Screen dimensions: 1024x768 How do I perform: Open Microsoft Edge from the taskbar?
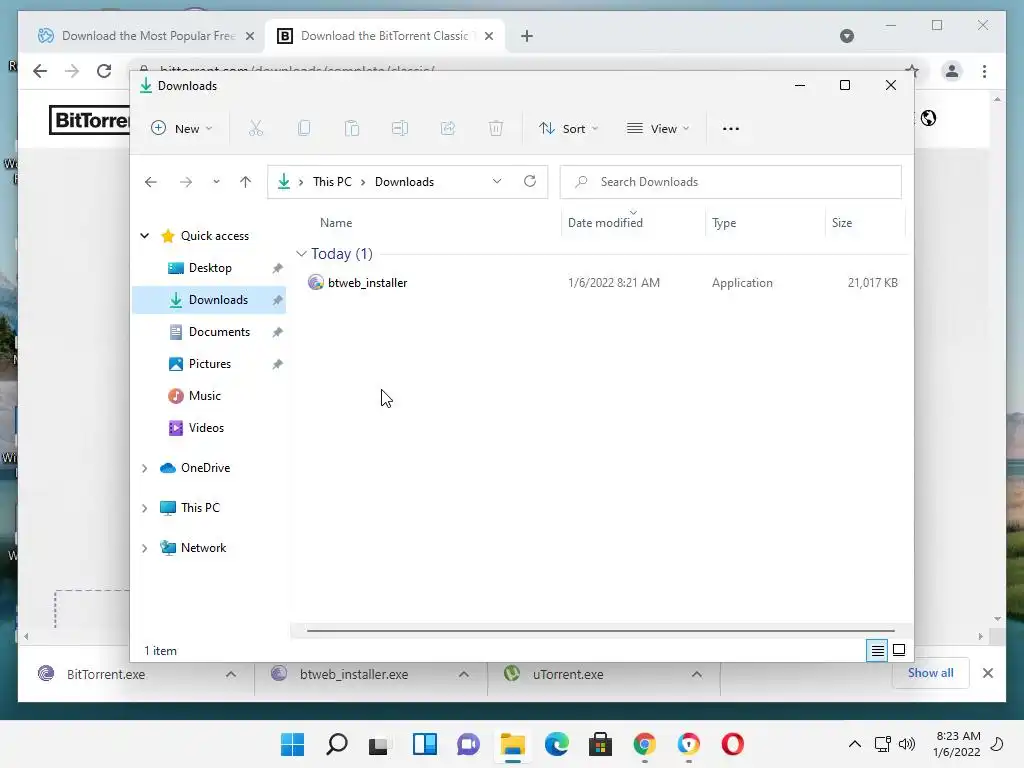coord(556,744)
